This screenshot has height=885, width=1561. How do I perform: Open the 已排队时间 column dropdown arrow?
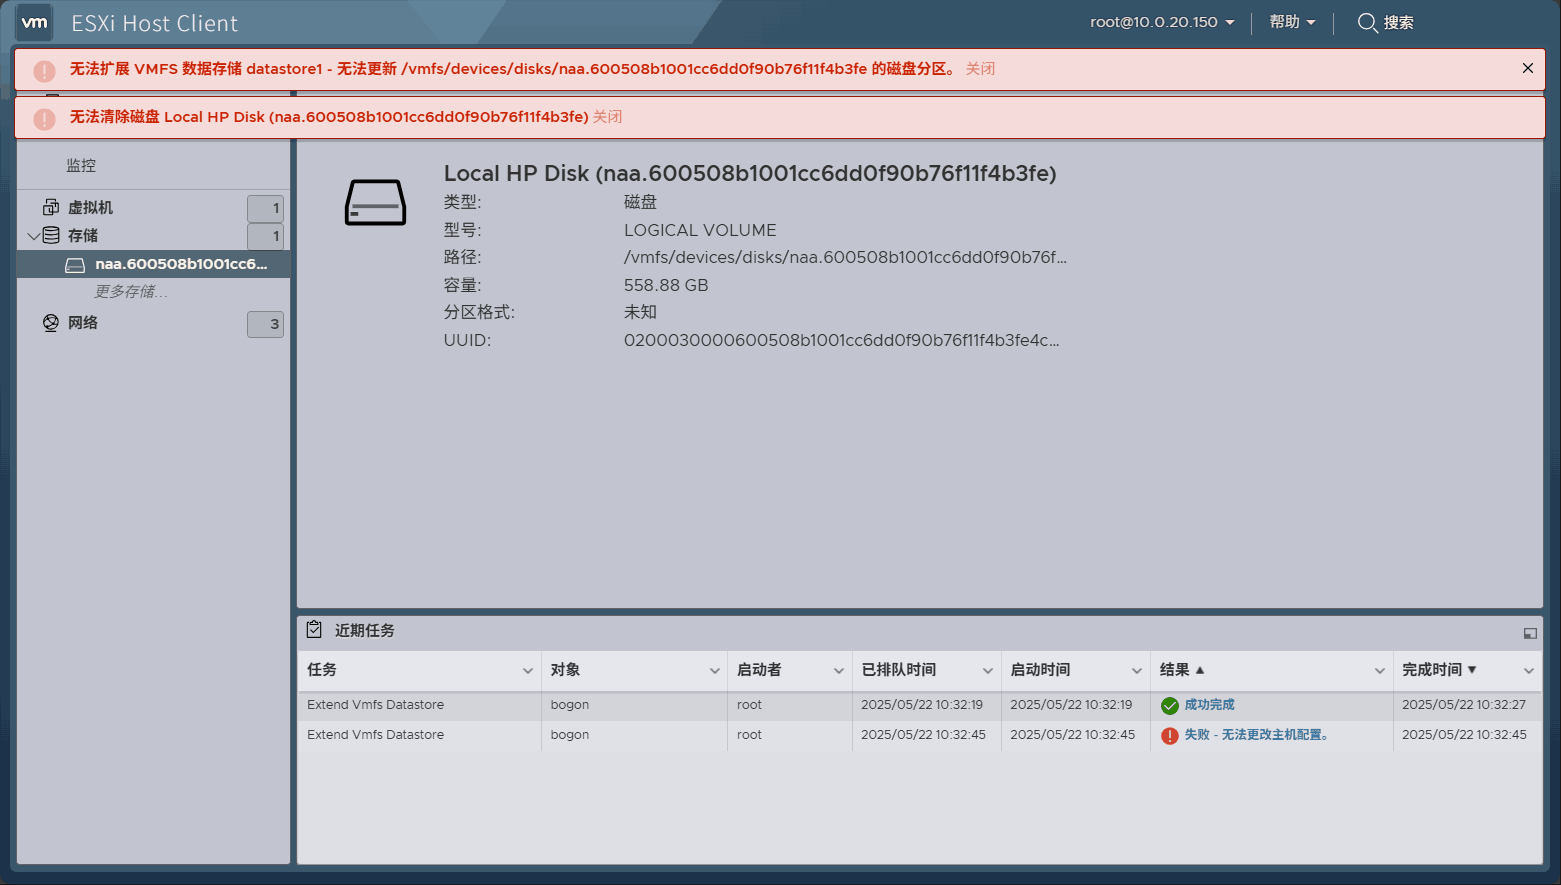point(988,671)
